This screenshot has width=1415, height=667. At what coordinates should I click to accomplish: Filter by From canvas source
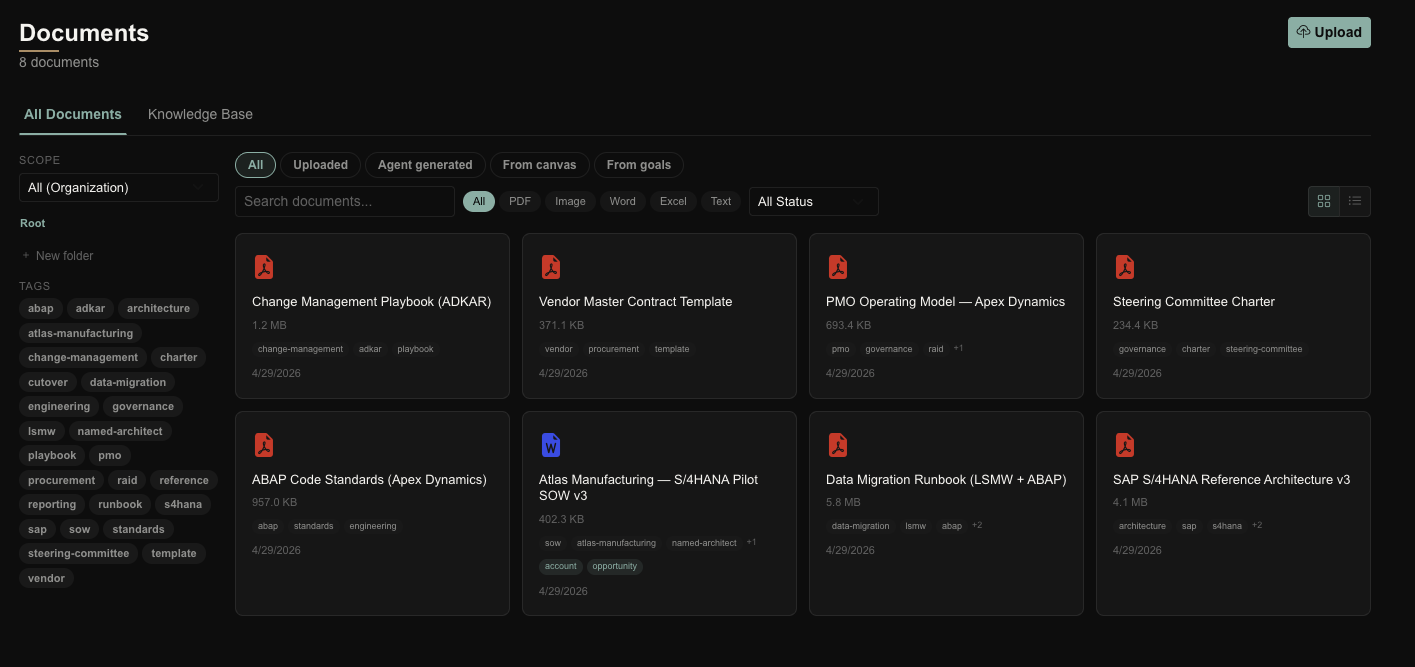(x=540, y=165)
